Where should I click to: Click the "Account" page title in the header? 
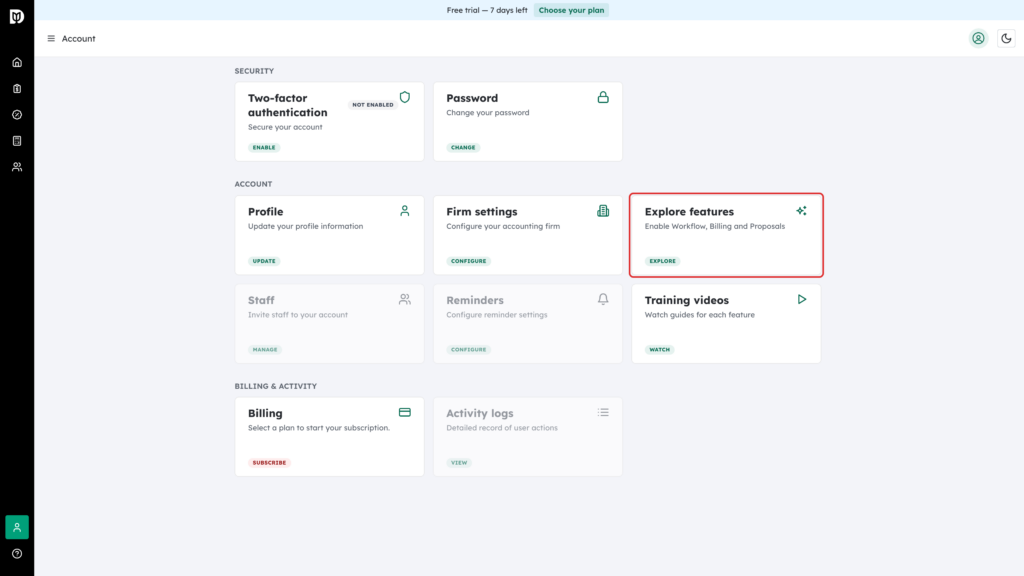coord(78,39)
